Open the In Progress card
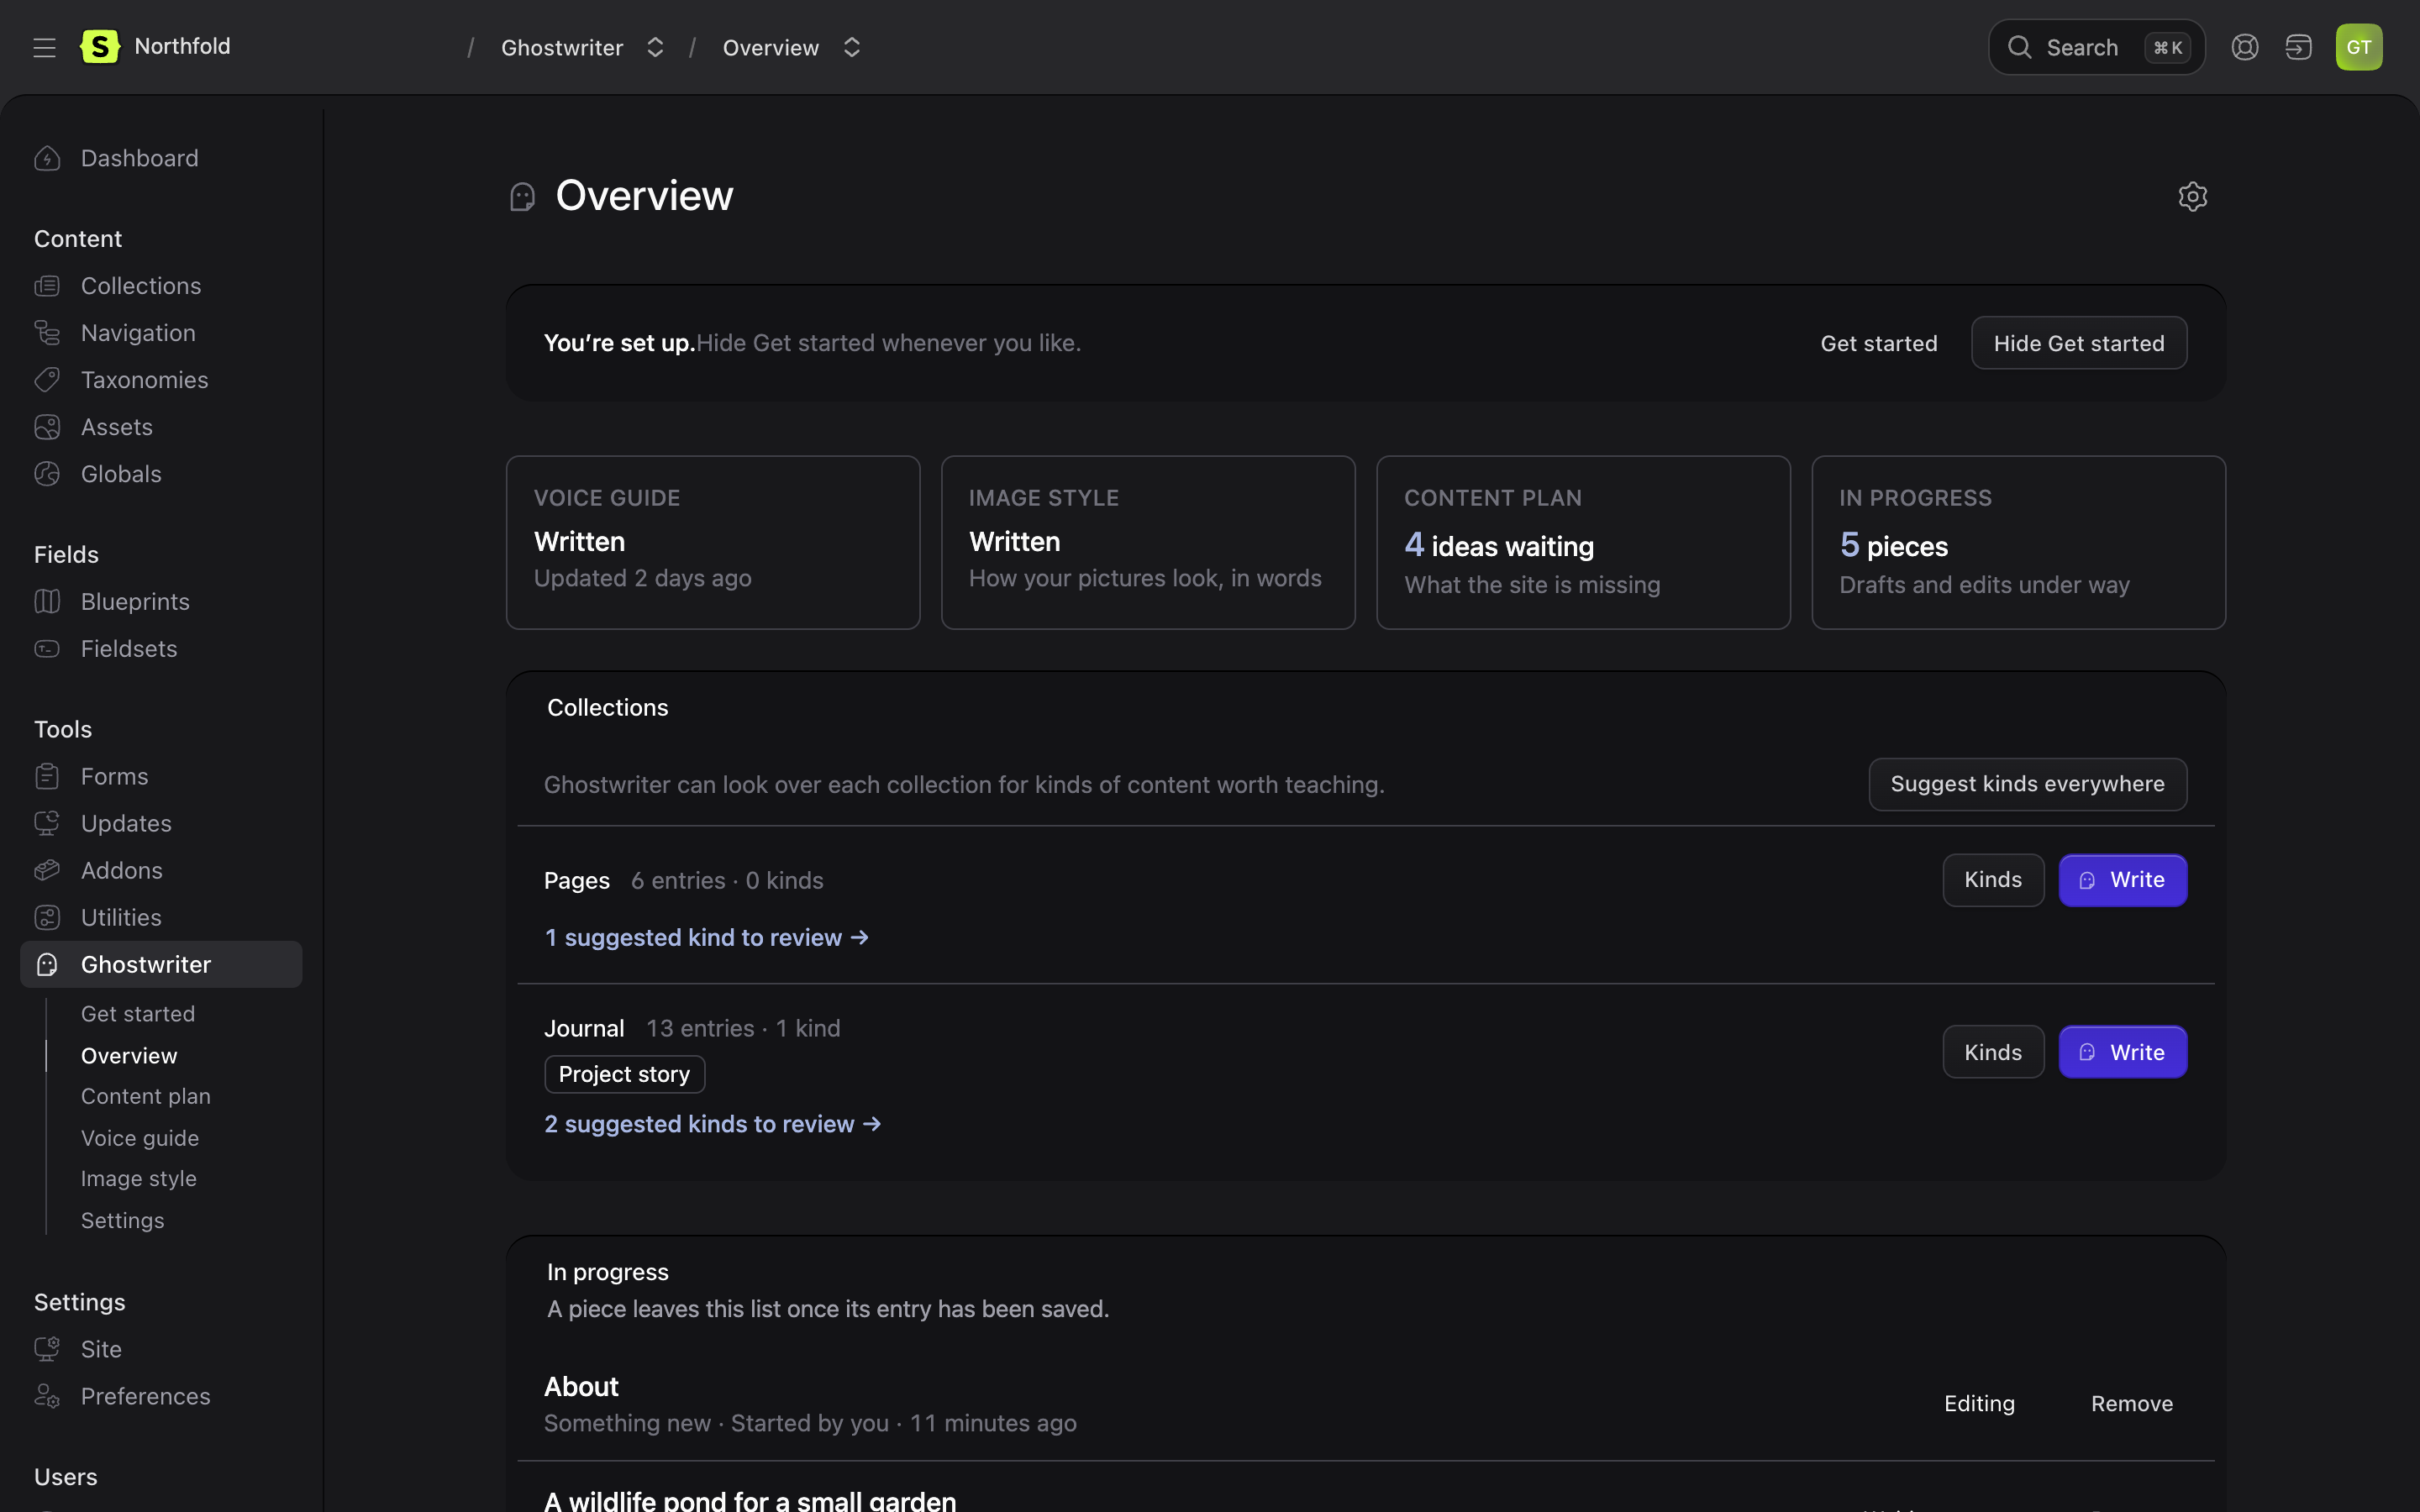 pyautogui.click(x=2018, y=543)
